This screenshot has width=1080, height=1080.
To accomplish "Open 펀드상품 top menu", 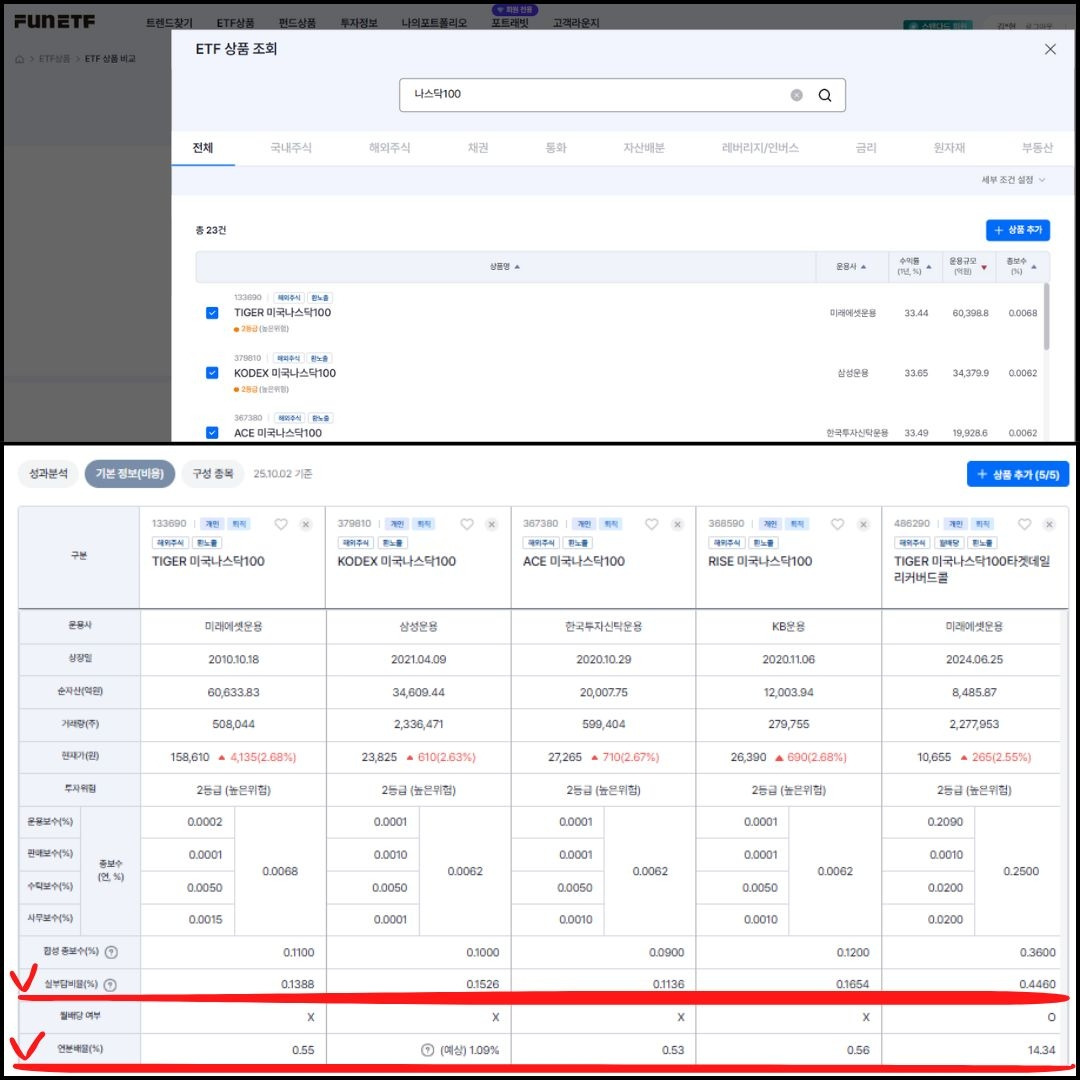I will click(297, 23).
